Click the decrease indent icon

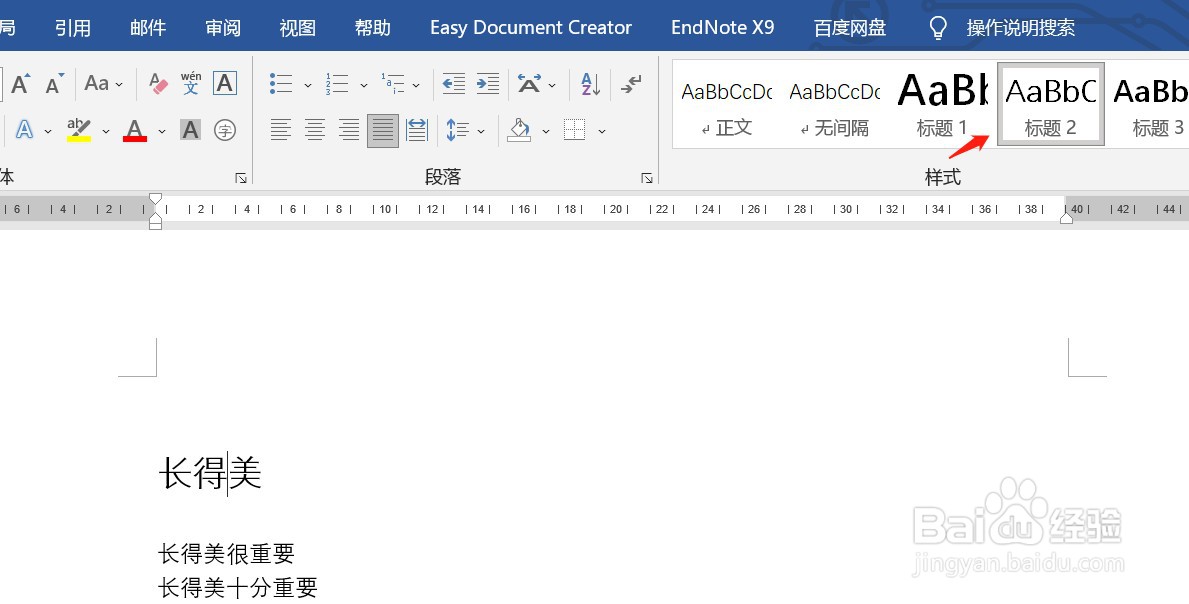pos(453,84)
